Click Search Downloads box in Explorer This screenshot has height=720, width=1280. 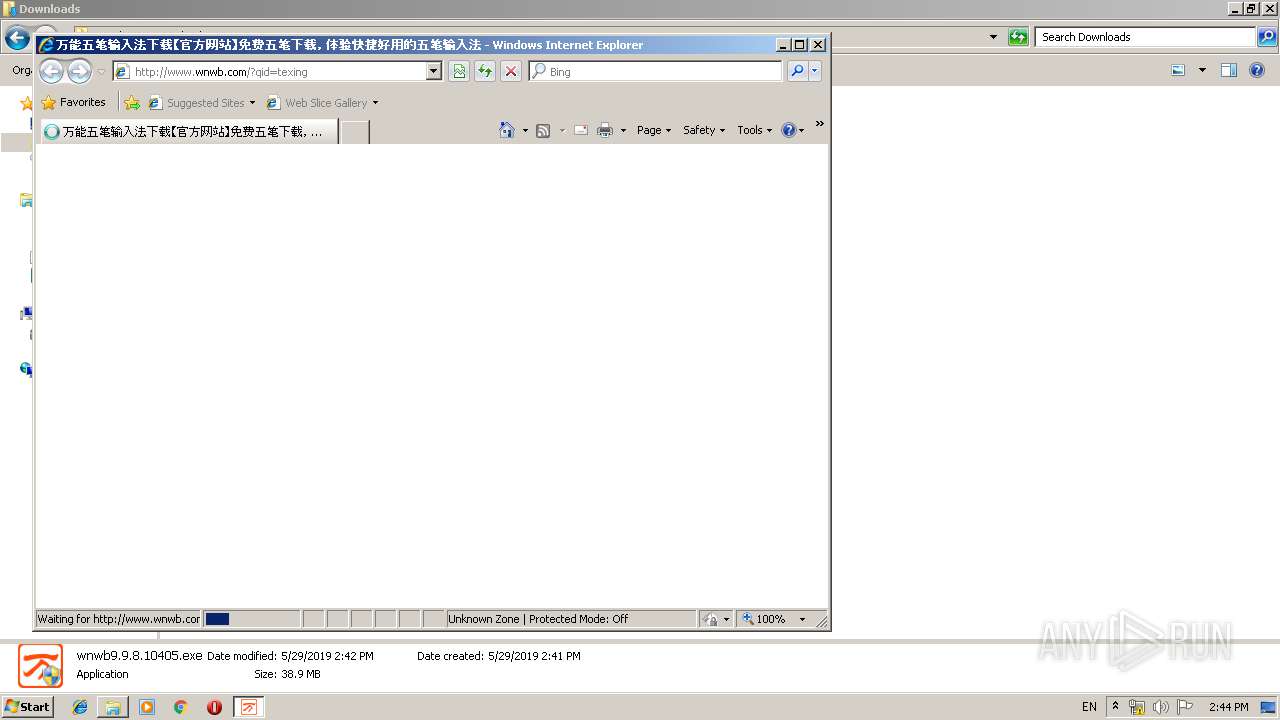1145,37
